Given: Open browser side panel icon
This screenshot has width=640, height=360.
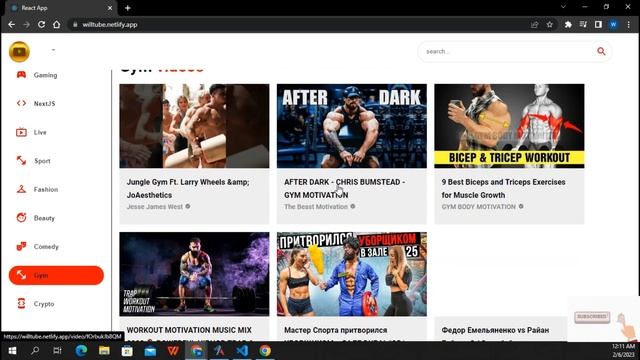Looking at the screenshot, I should coord(598,24).
